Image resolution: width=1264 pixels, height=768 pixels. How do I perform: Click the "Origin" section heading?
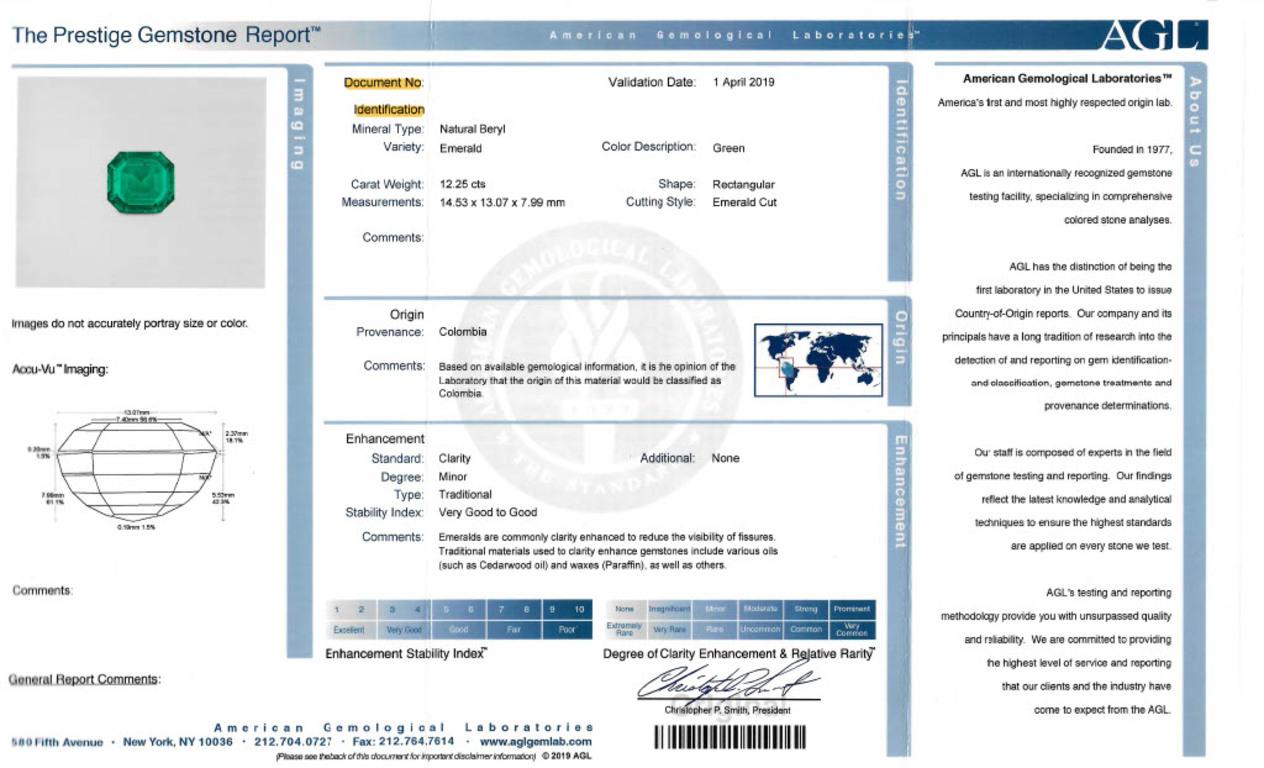407,314
